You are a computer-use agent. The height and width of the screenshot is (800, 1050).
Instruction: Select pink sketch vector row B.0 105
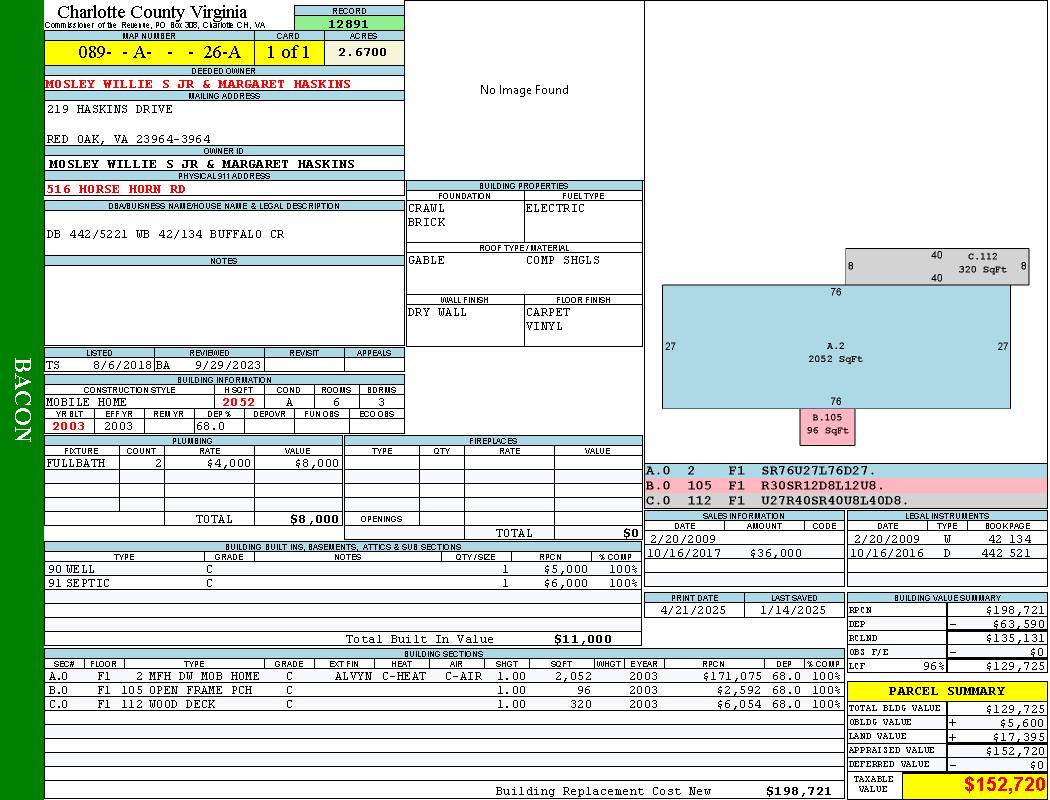(846, 485)
